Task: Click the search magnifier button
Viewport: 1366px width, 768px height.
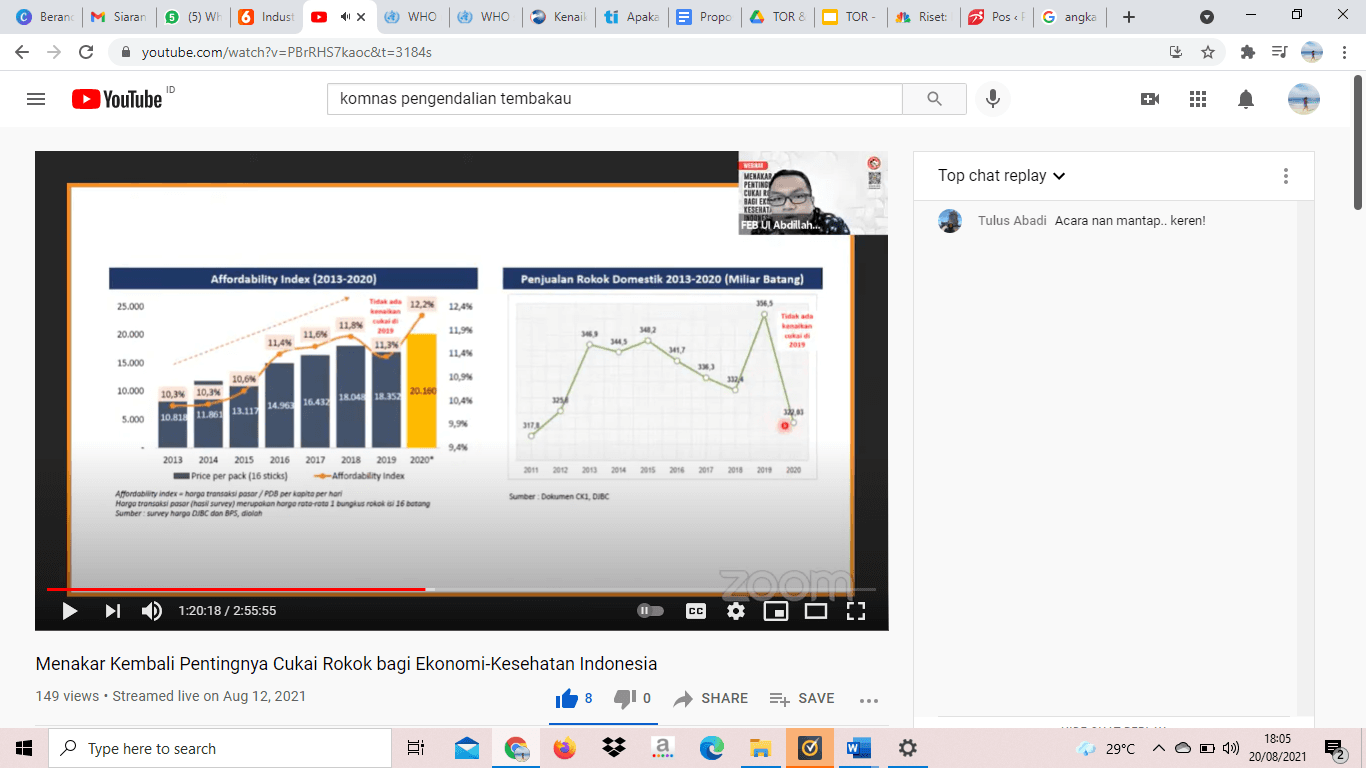Action: 934,99
